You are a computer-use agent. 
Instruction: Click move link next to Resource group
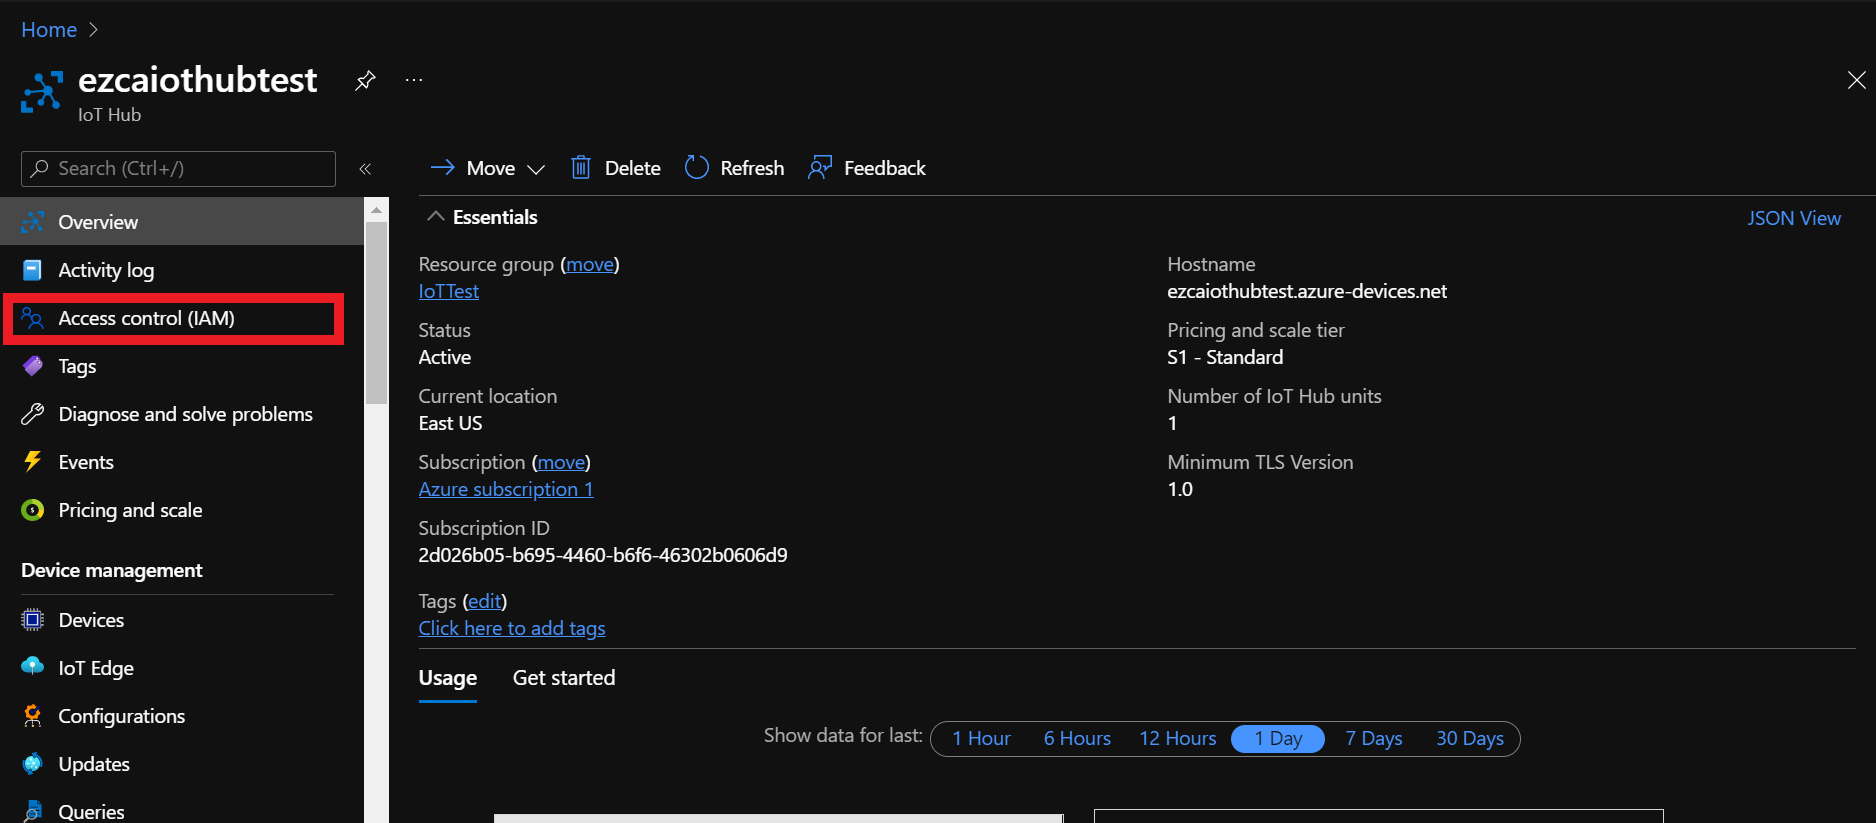(x=590, y=264)
